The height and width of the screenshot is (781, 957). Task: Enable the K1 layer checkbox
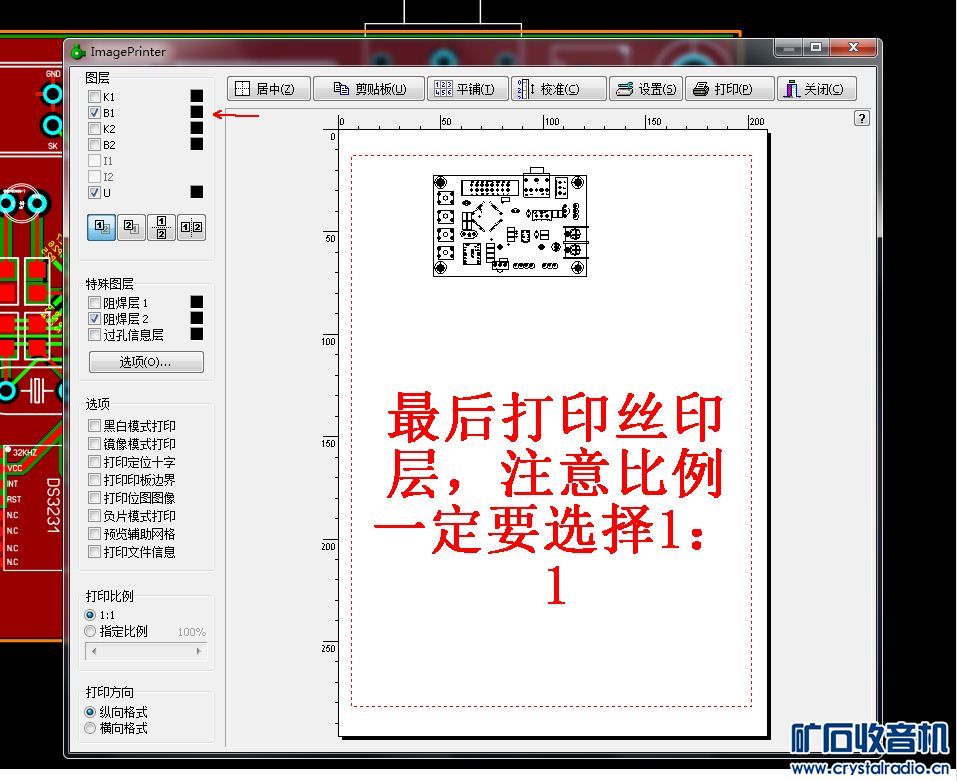pos(94,96)
